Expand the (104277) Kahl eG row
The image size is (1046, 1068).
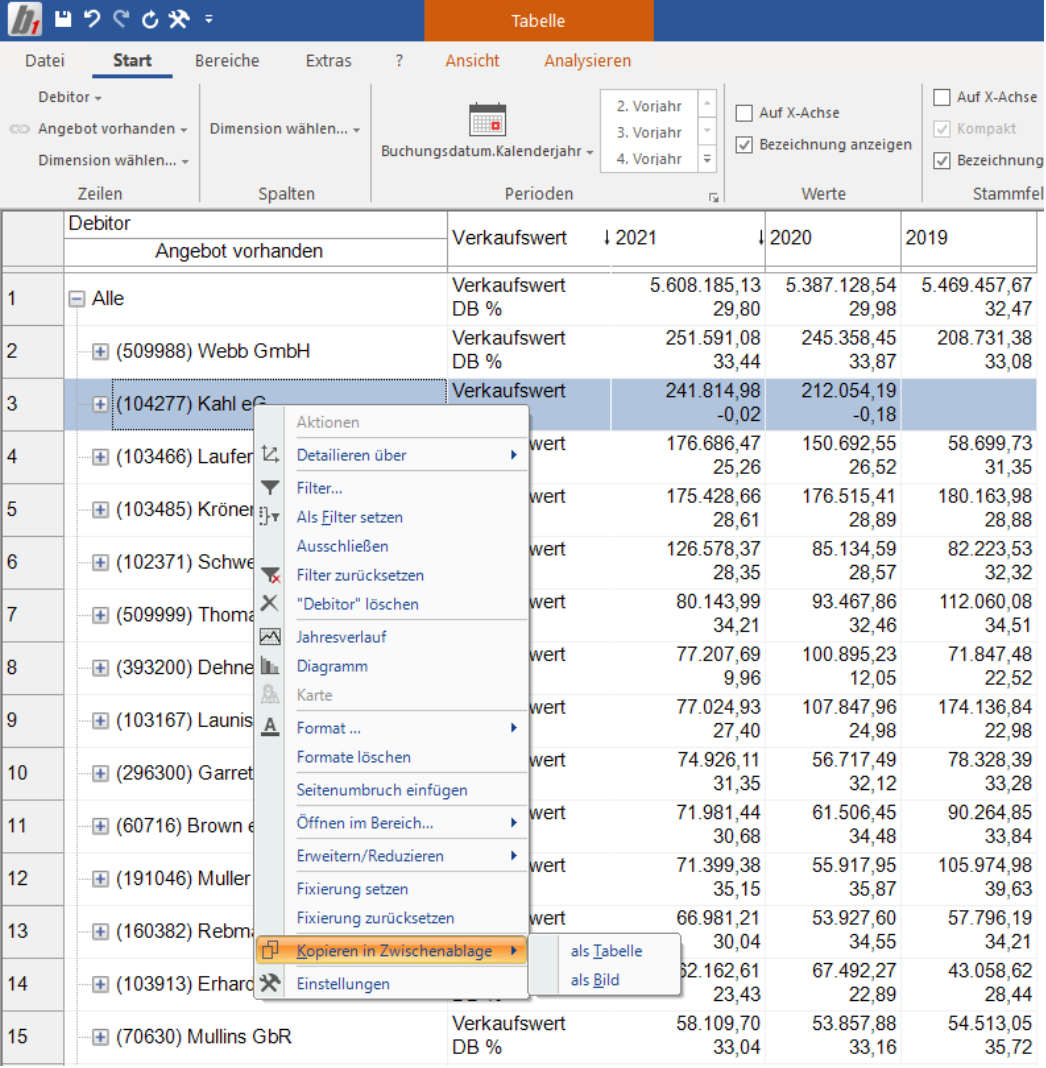(x=100, y=404)
